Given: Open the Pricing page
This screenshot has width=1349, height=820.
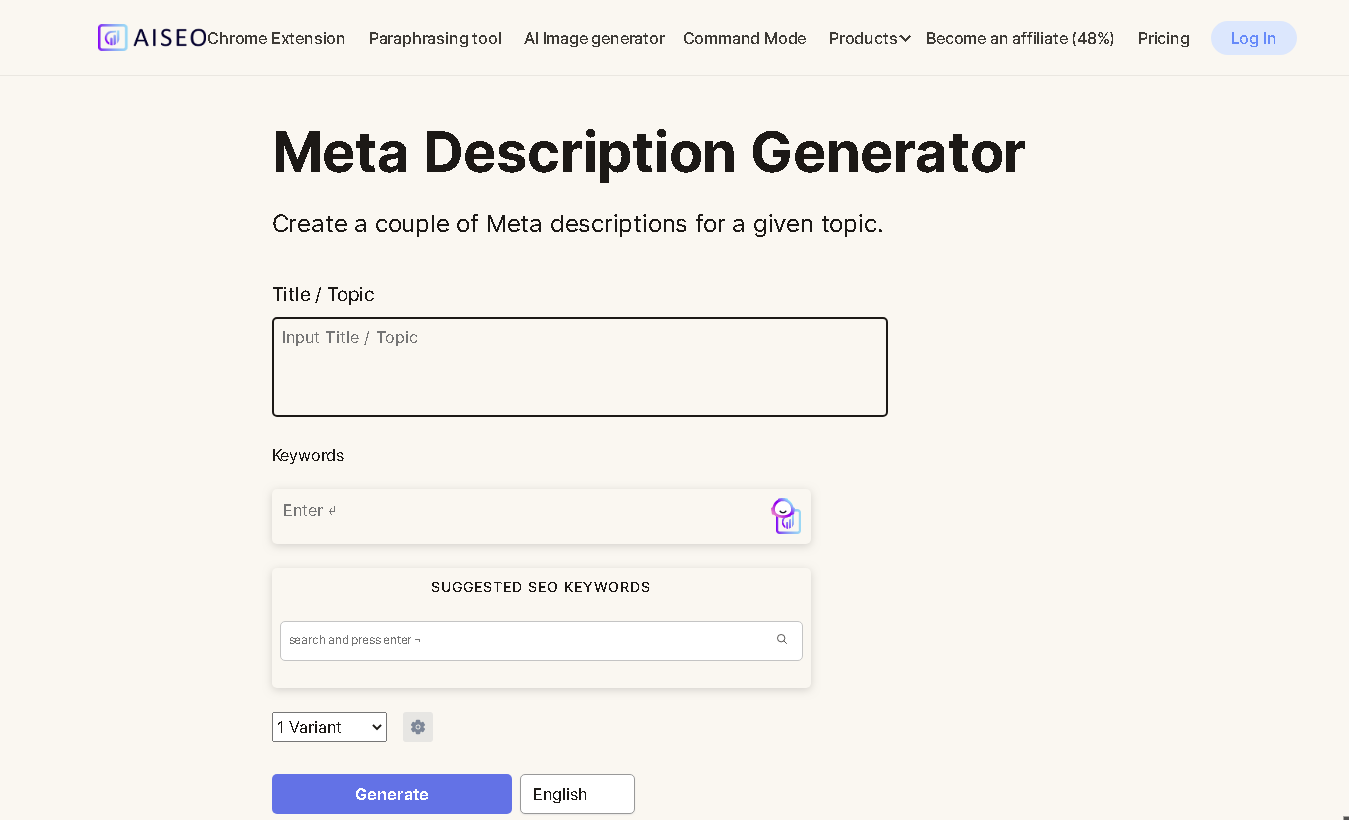Looking at the screenshot, I should point(1163,38).
